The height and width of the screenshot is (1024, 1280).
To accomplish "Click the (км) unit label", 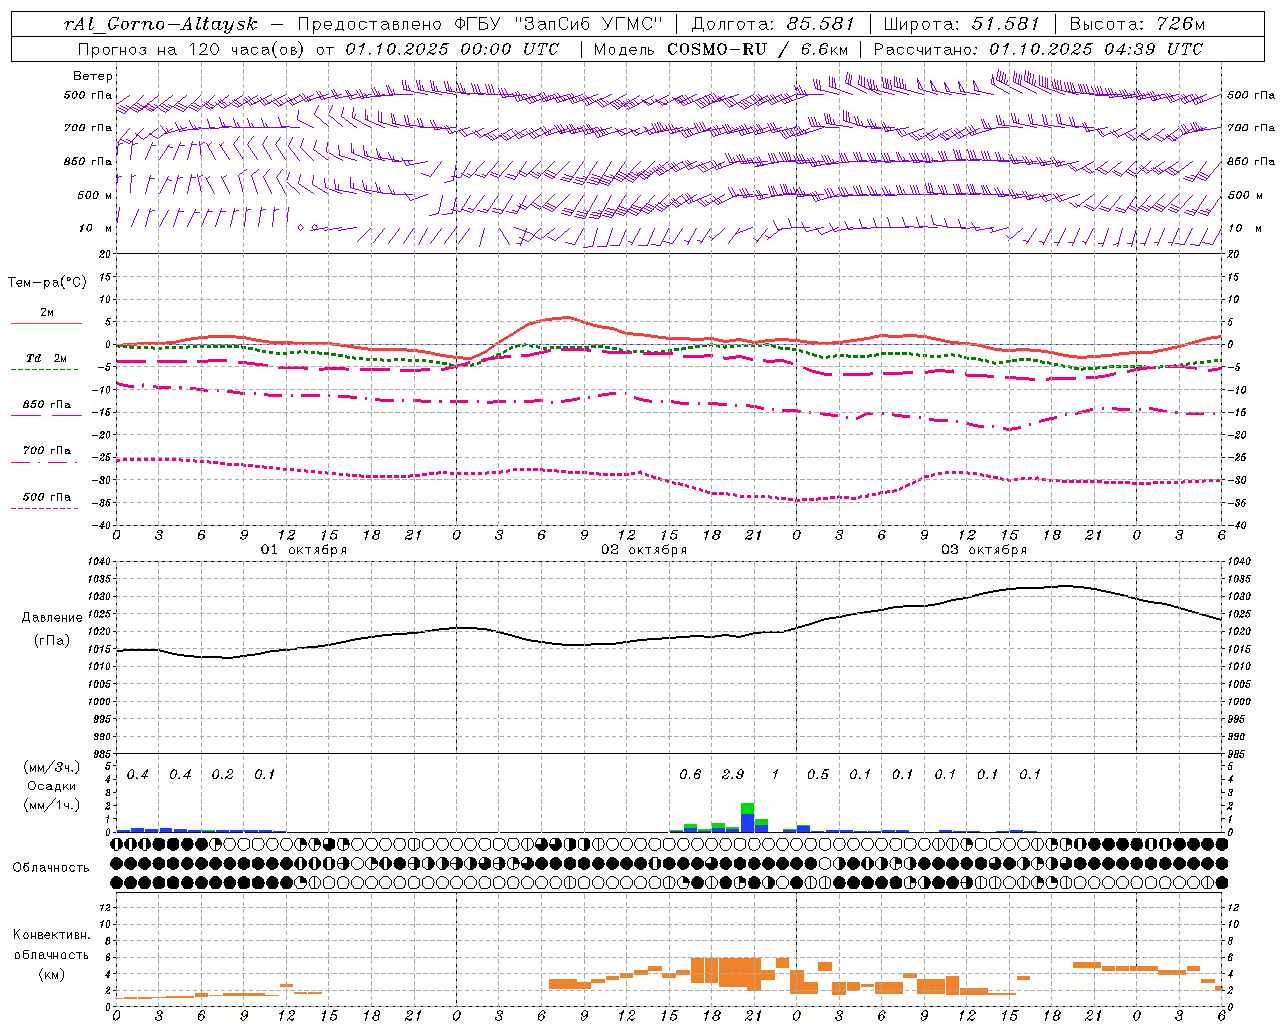I will click(x=52, y=974).
